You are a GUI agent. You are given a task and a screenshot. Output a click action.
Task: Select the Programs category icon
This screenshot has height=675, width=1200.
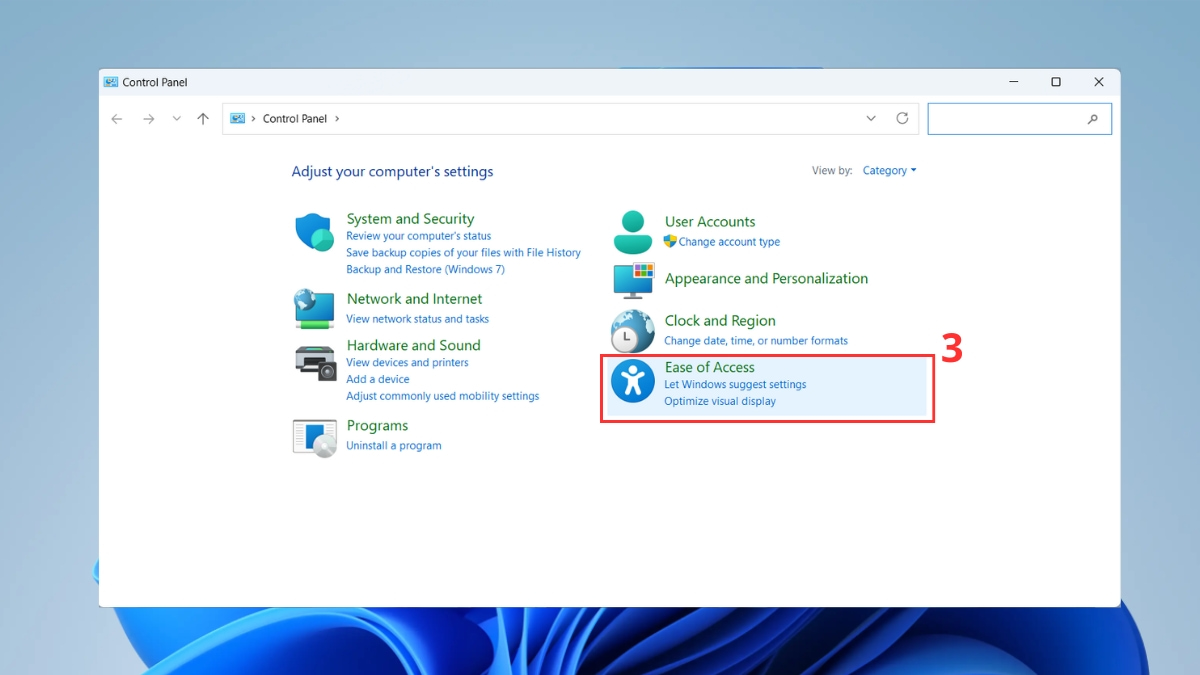tap(314, 437)
